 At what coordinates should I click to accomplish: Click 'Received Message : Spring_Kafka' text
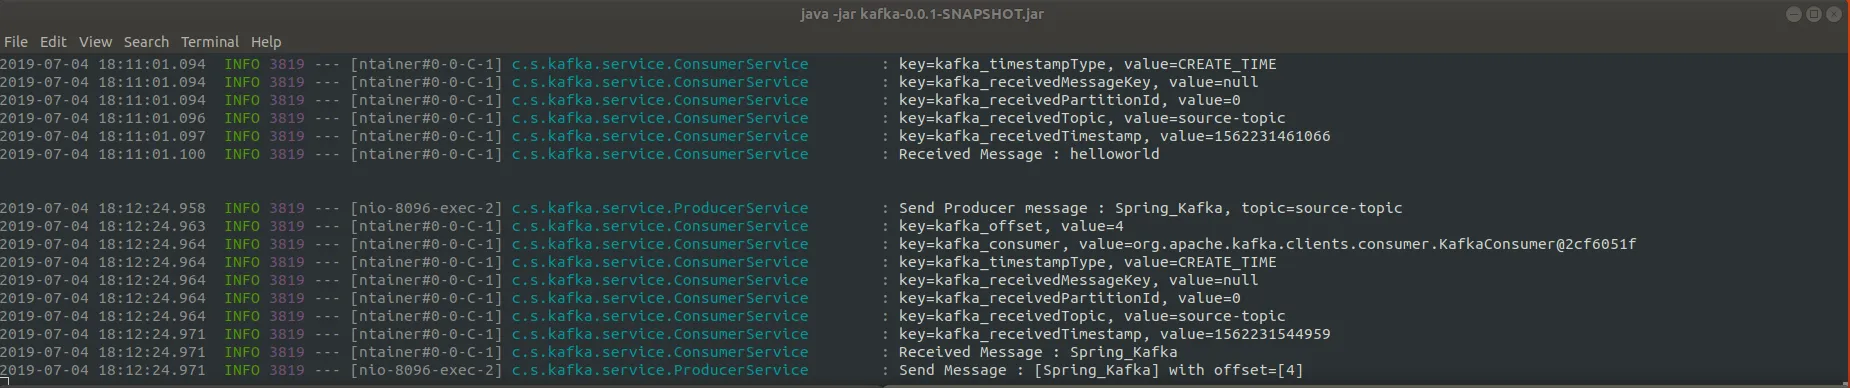click(x=1038, y=352)
